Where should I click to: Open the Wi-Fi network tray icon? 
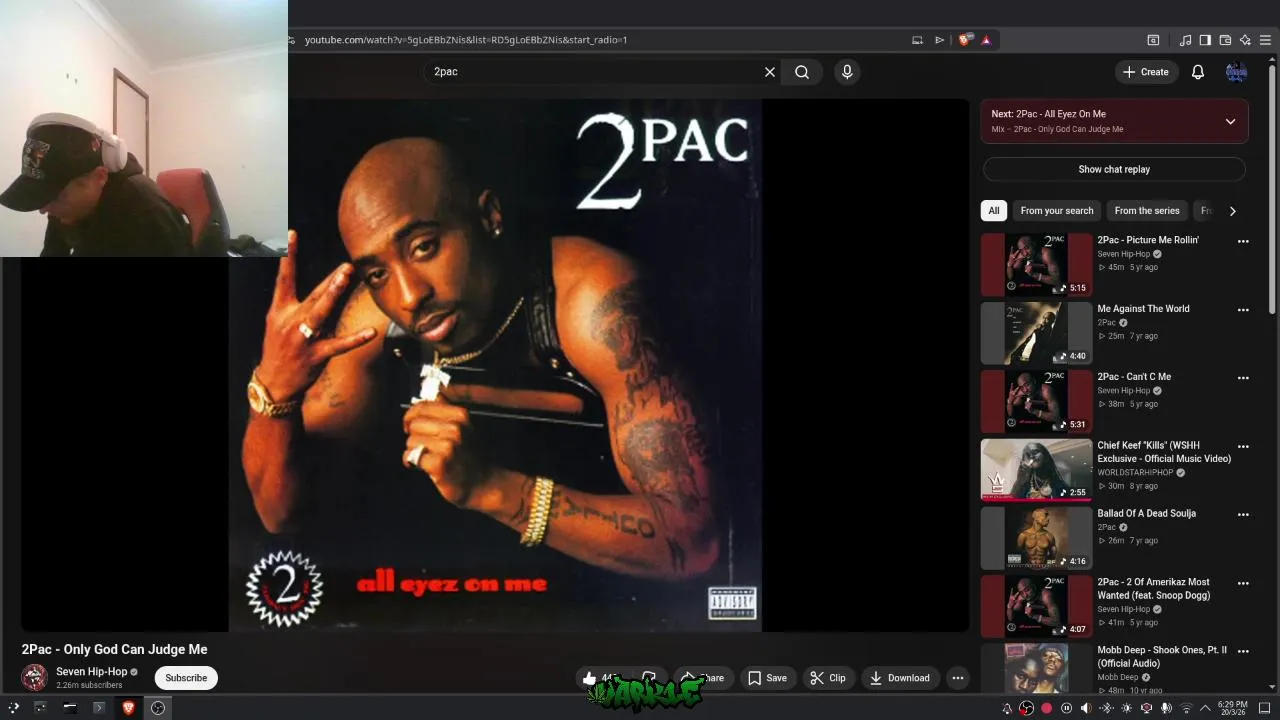1187,708
